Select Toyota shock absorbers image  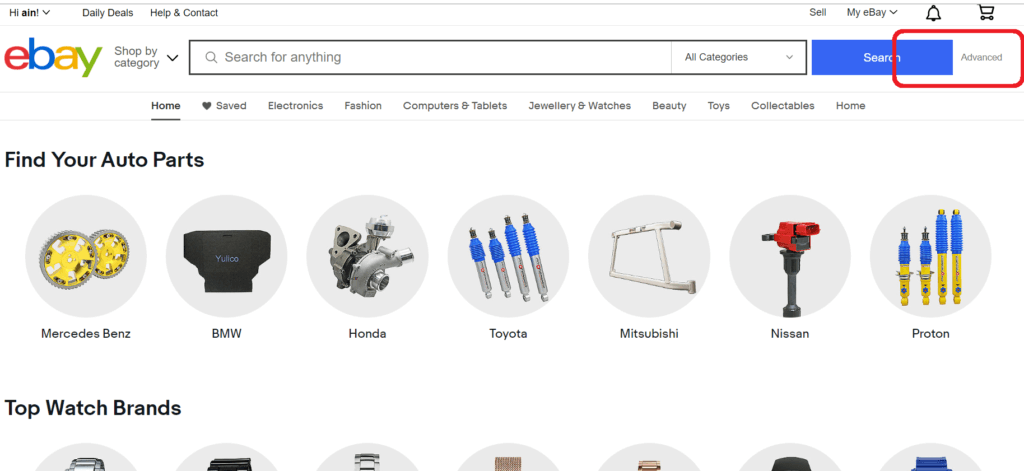click(508, 255)
